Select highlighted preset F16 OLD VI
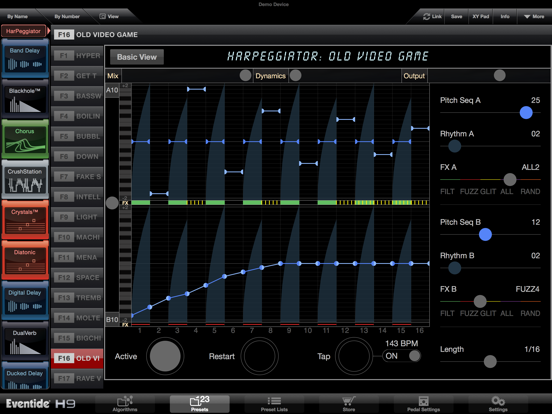 77,358
